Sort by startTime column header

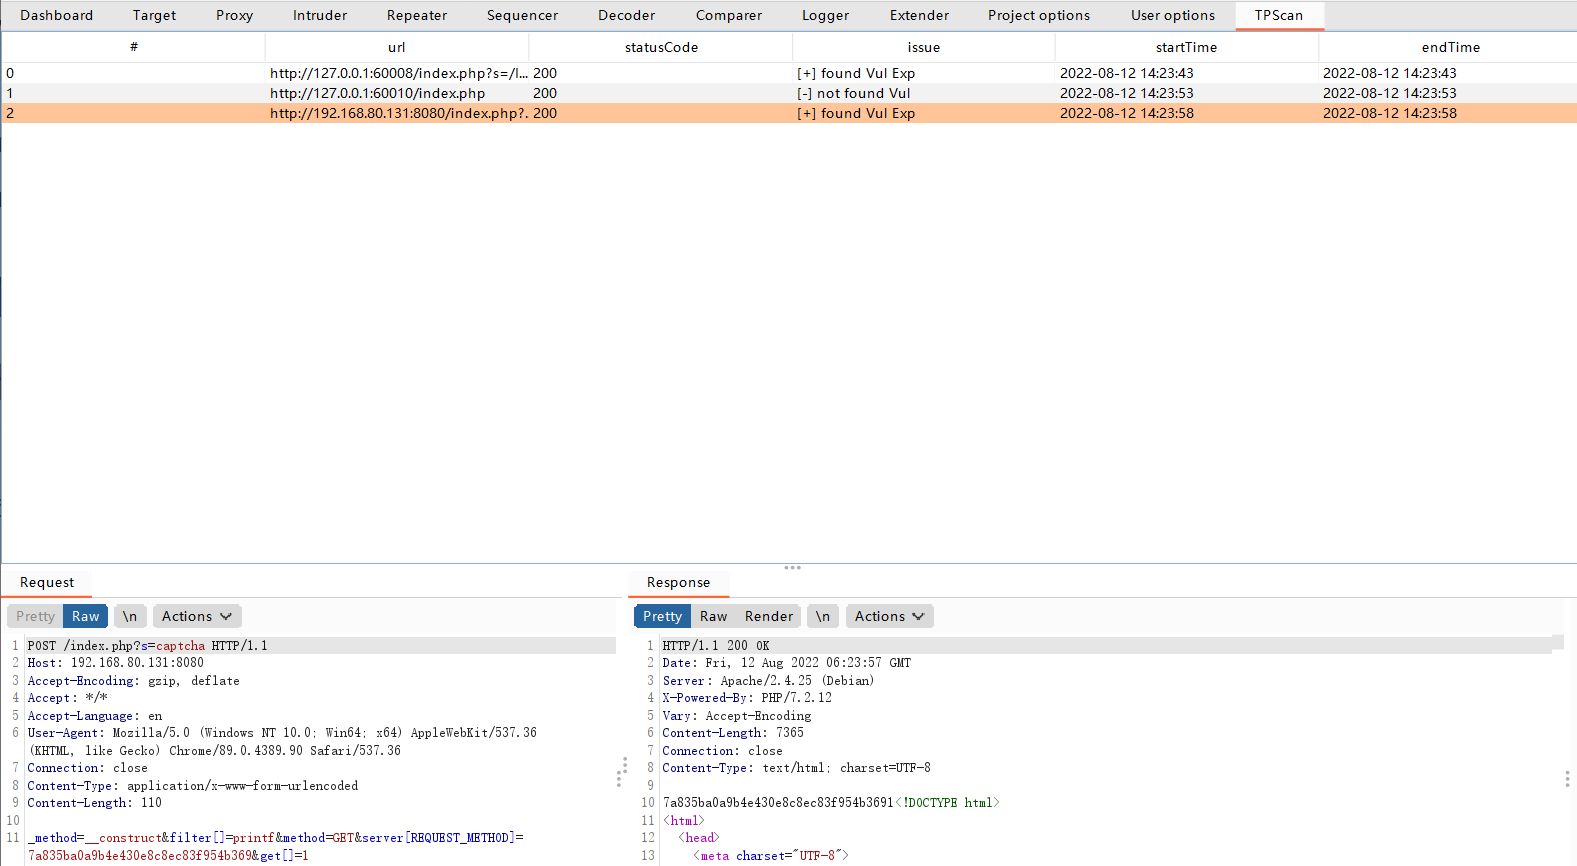pos(1187,47)
